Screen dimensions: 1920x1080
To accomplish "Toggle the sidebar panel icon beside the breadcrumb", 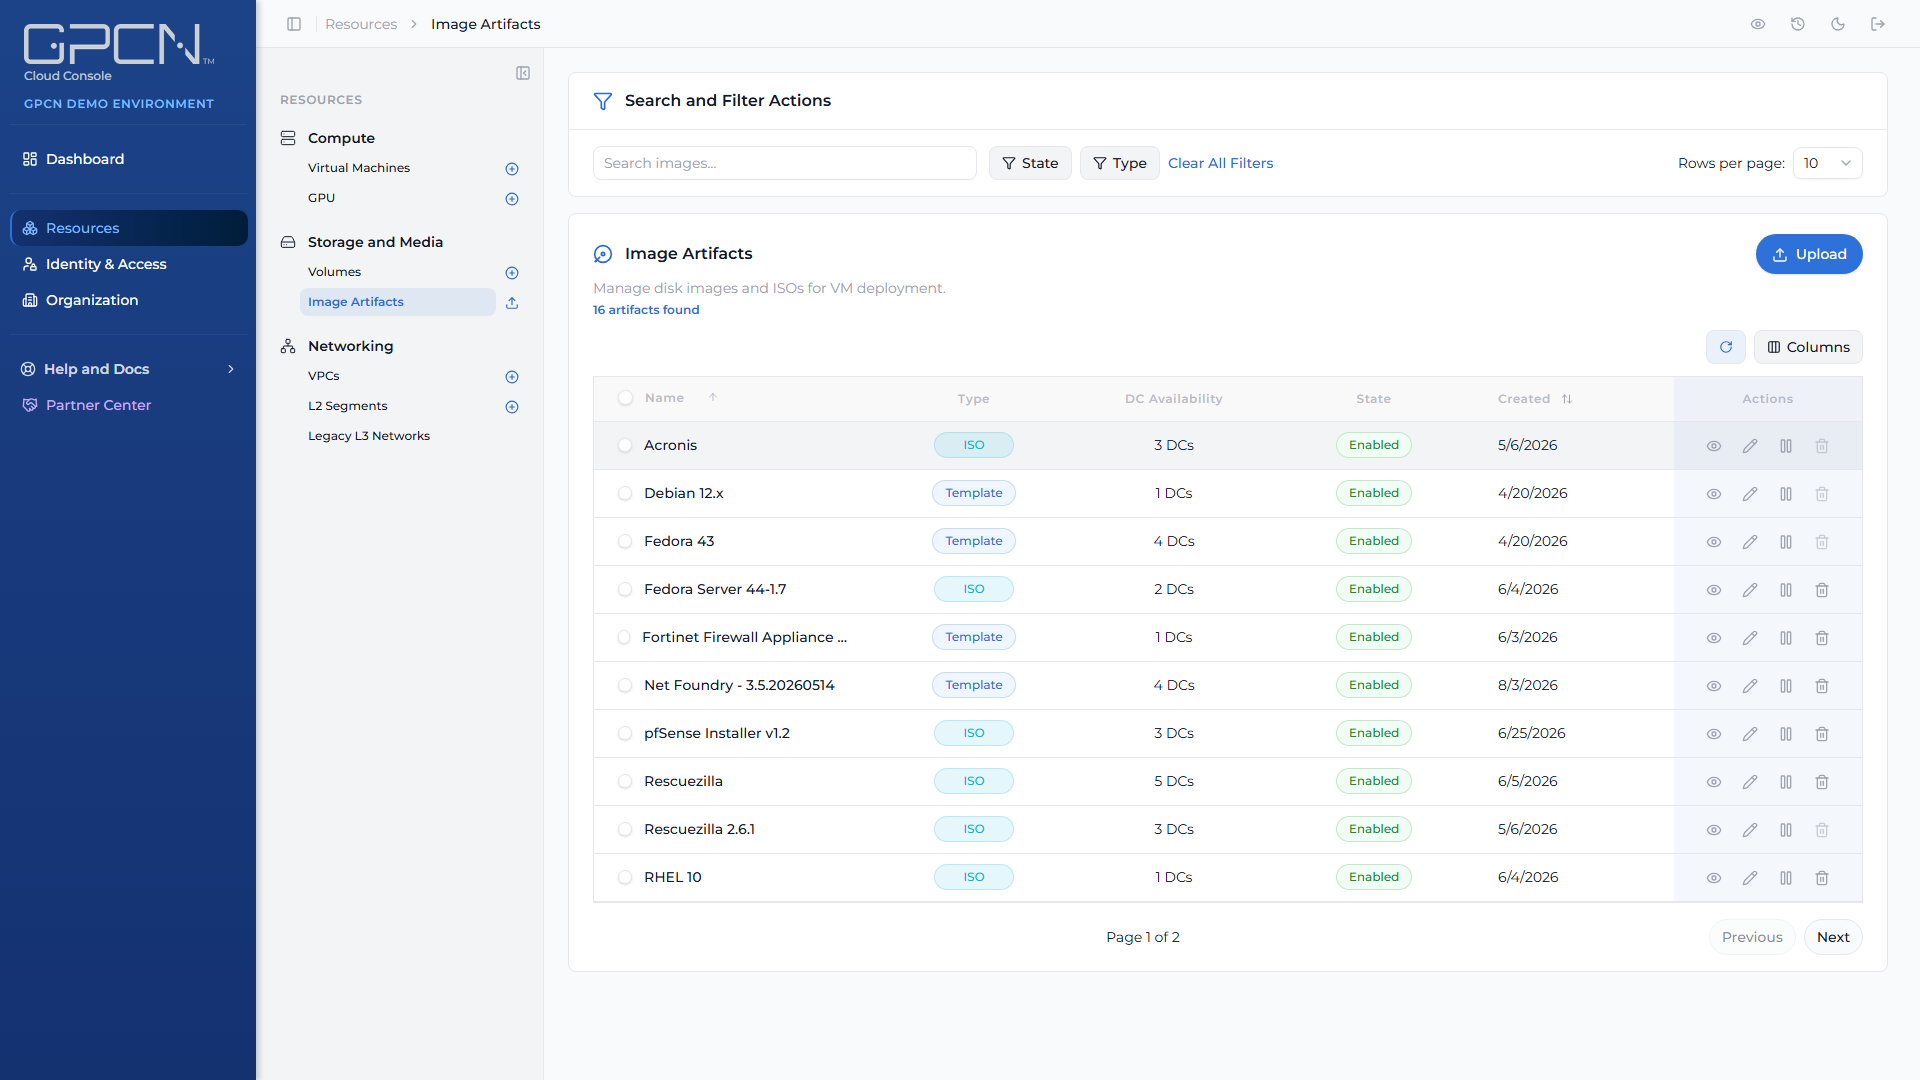I will [x=294, y=24].
